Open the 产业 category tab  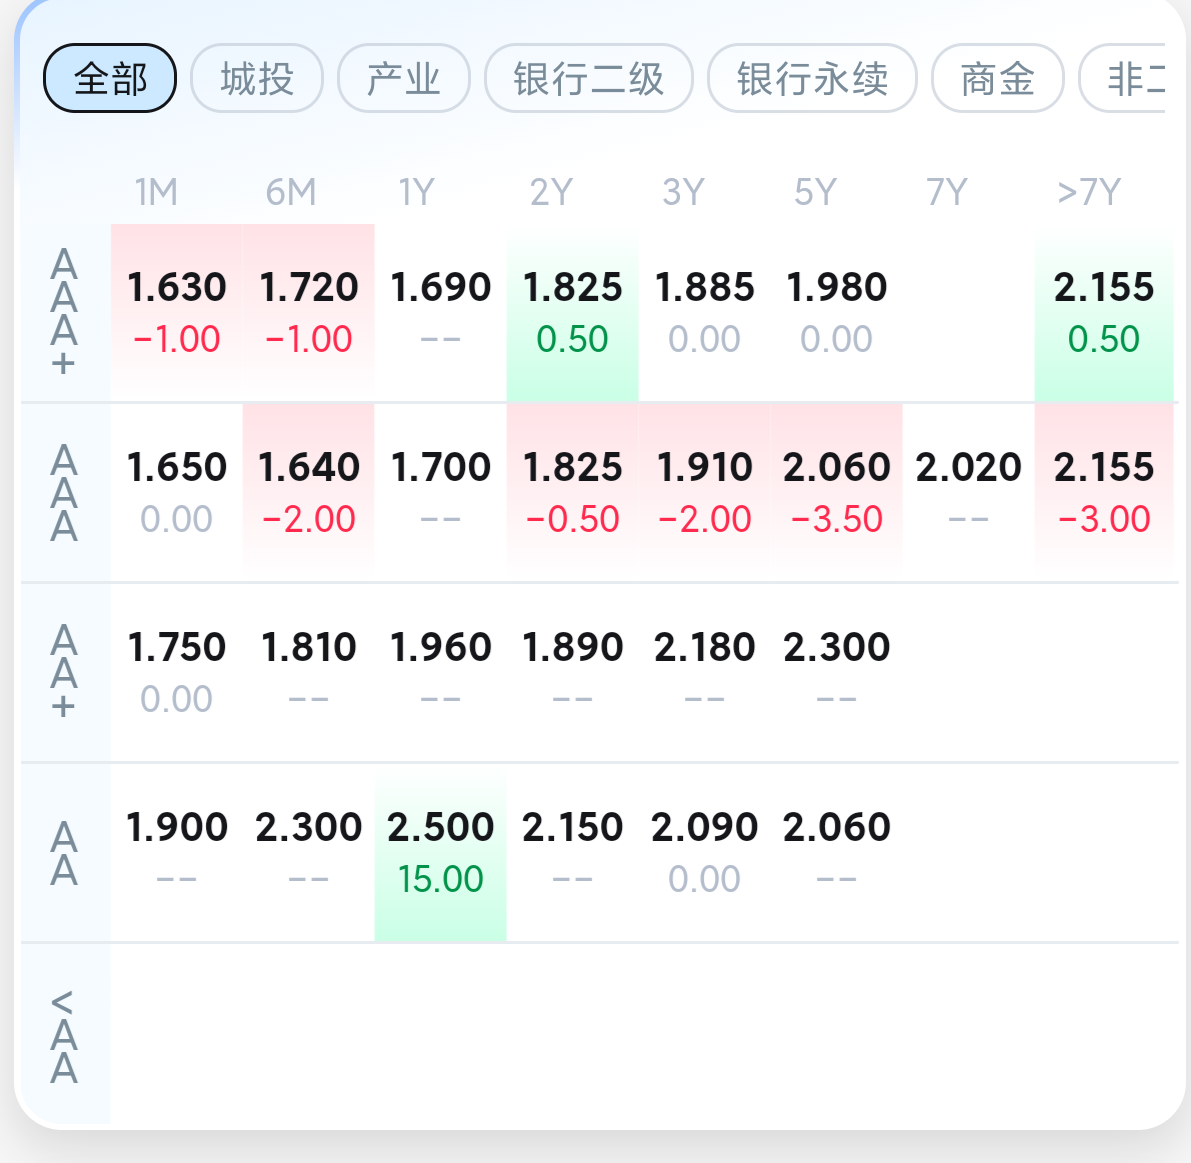coord(403,78)
